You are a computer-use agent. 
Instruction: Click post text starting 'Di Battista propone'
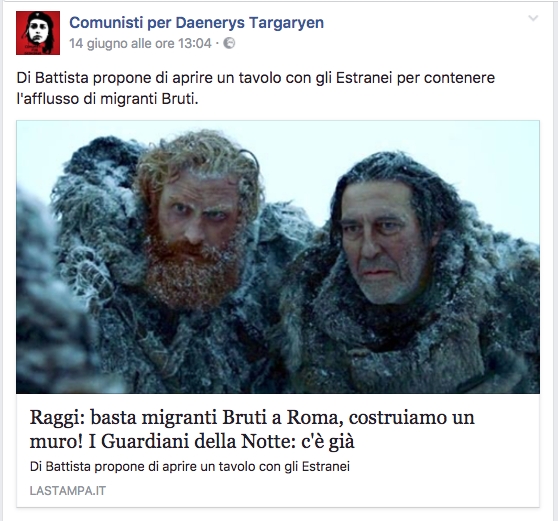pyautogui.click(x=256, y=88)
